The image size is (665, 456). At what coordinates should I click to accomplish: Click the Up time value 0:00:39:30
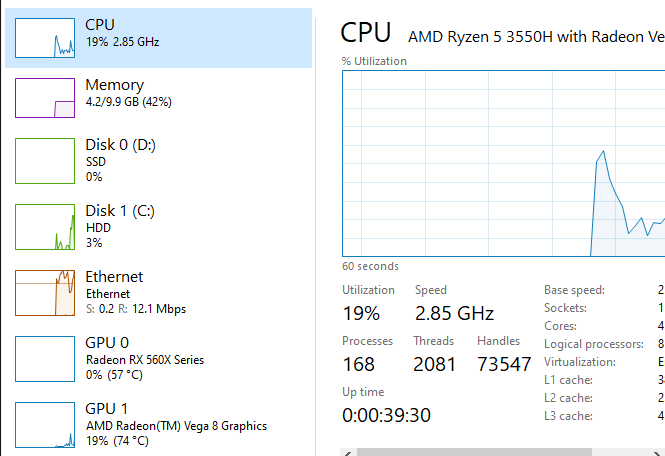[x=386, y=415]
